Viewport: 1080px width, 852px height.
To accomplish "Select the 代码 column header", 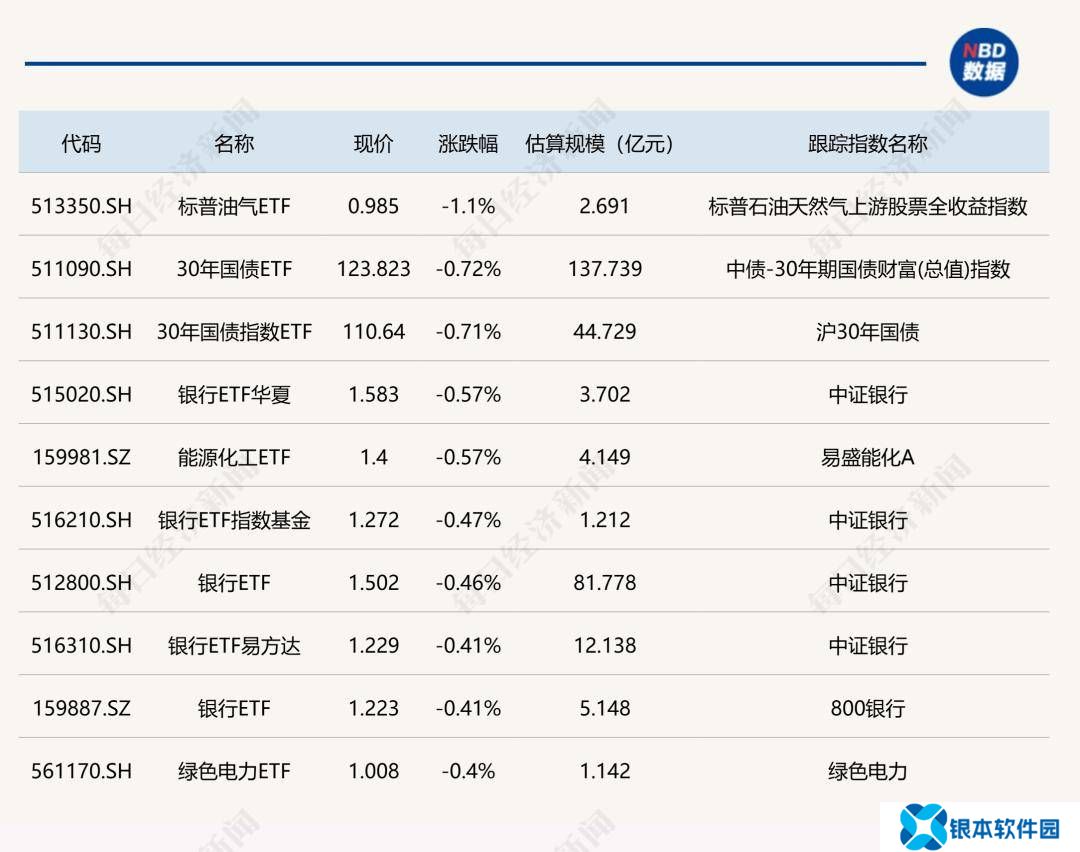I will [x=81, y=143].
